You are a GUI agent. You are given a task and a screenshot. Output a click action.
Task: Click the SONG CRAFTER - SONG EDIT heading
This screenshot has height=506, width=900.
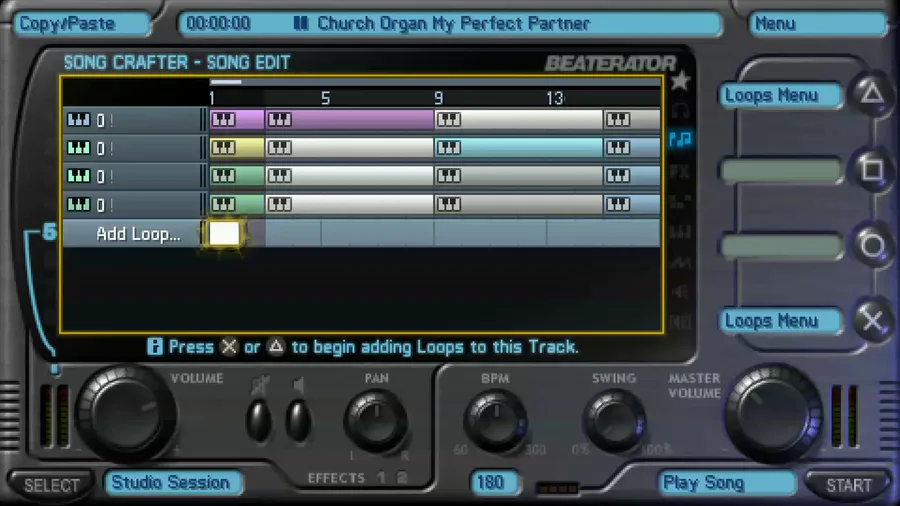(x=177, y=63)
